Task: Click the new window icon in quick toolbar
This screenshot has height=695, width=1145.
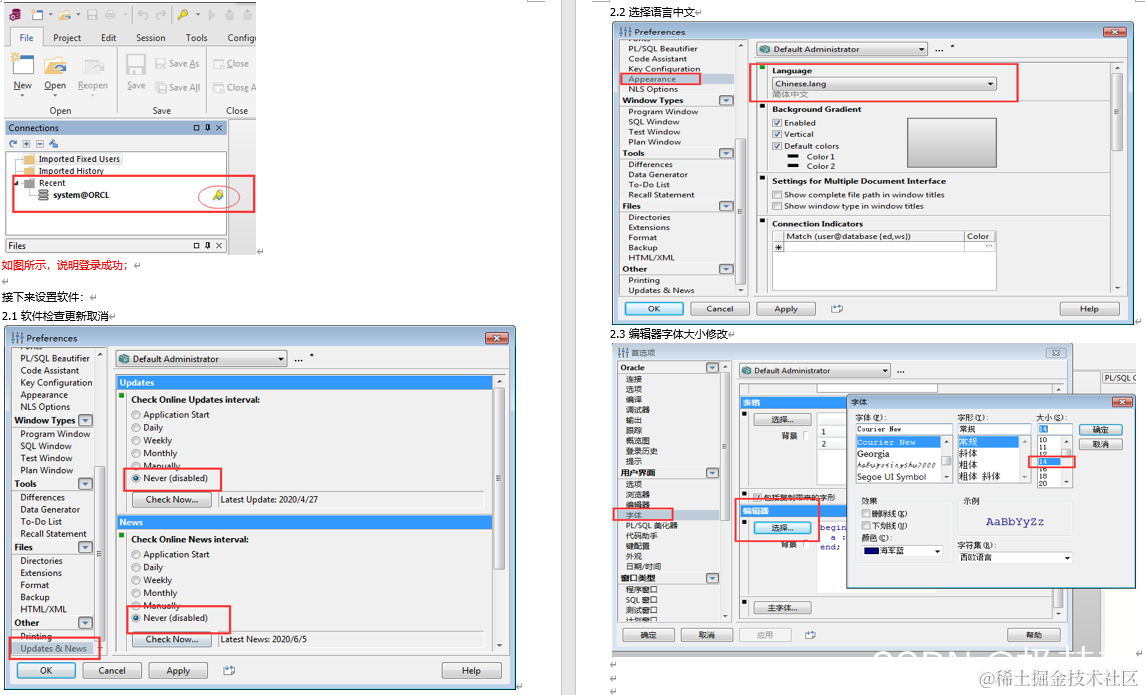Action: 37,15
